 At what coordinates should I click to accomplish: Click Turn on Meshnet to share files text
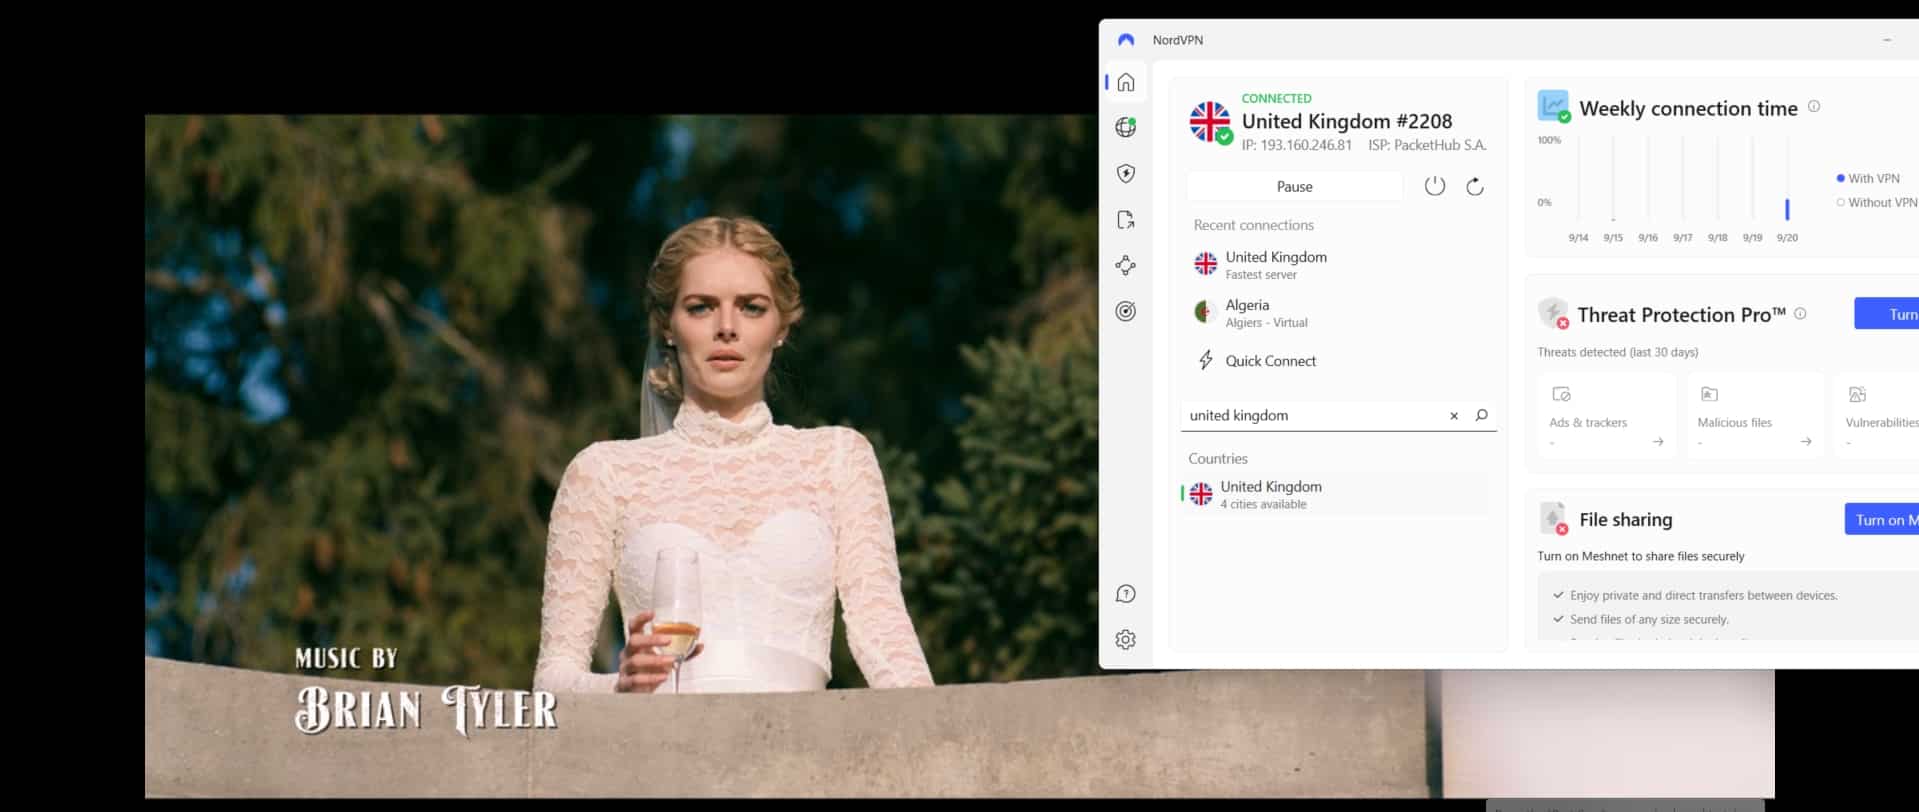pos(1640,556)
